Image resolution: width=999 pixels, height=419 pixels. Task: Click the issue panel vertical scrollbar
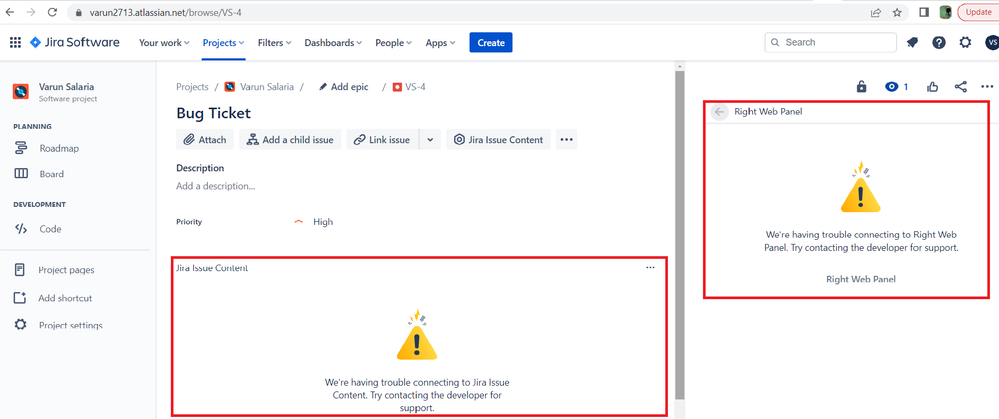[680, 236]
